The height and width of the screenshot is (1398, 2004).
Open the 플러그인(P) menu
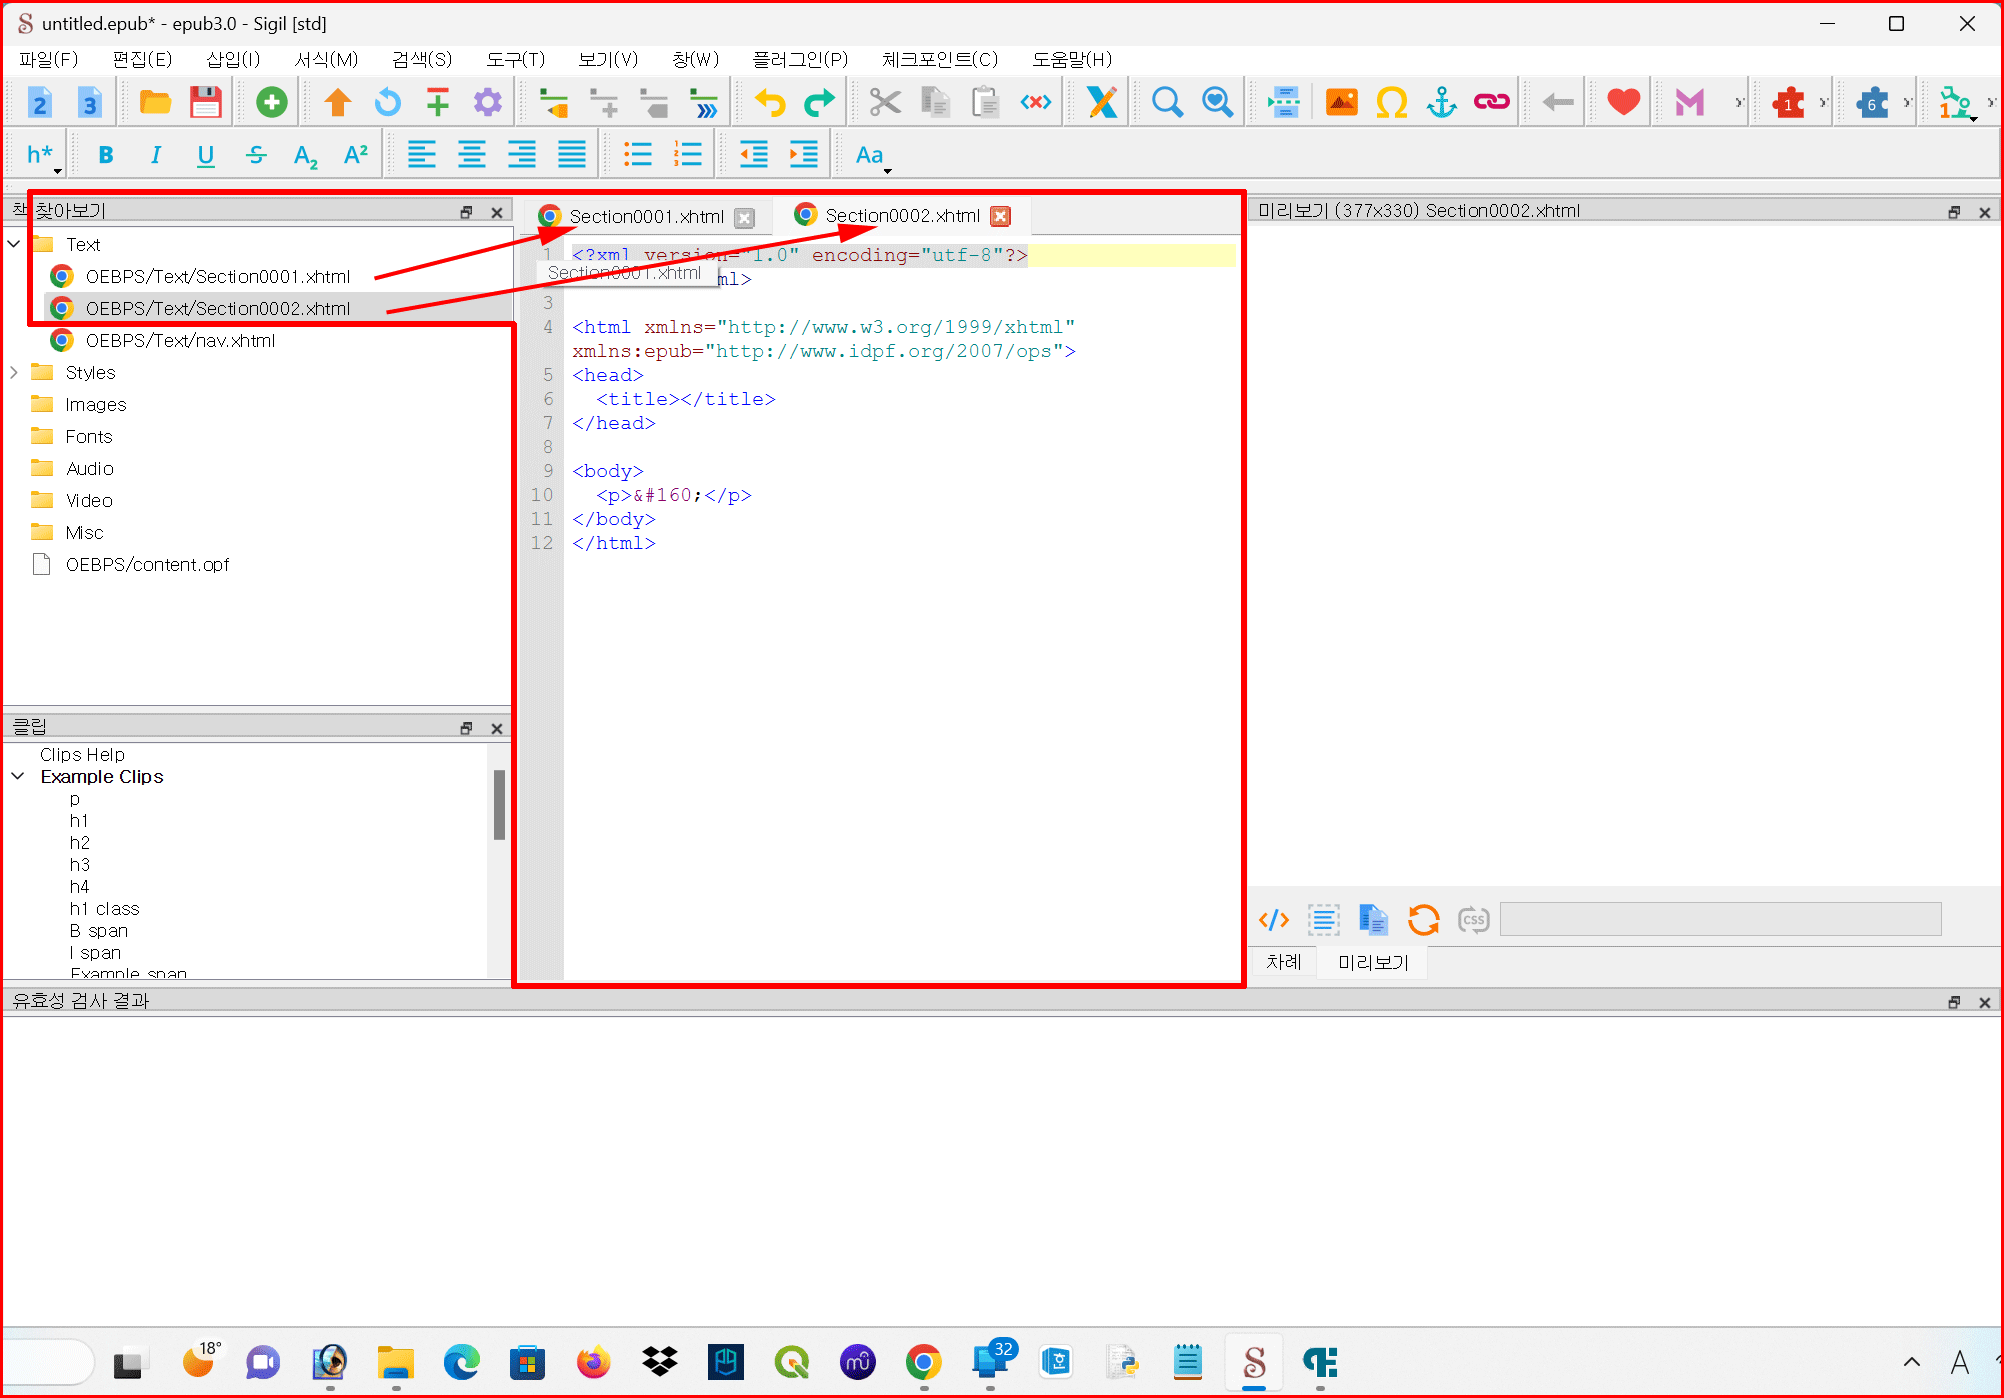pyautogui.click(x=799, y=59)
